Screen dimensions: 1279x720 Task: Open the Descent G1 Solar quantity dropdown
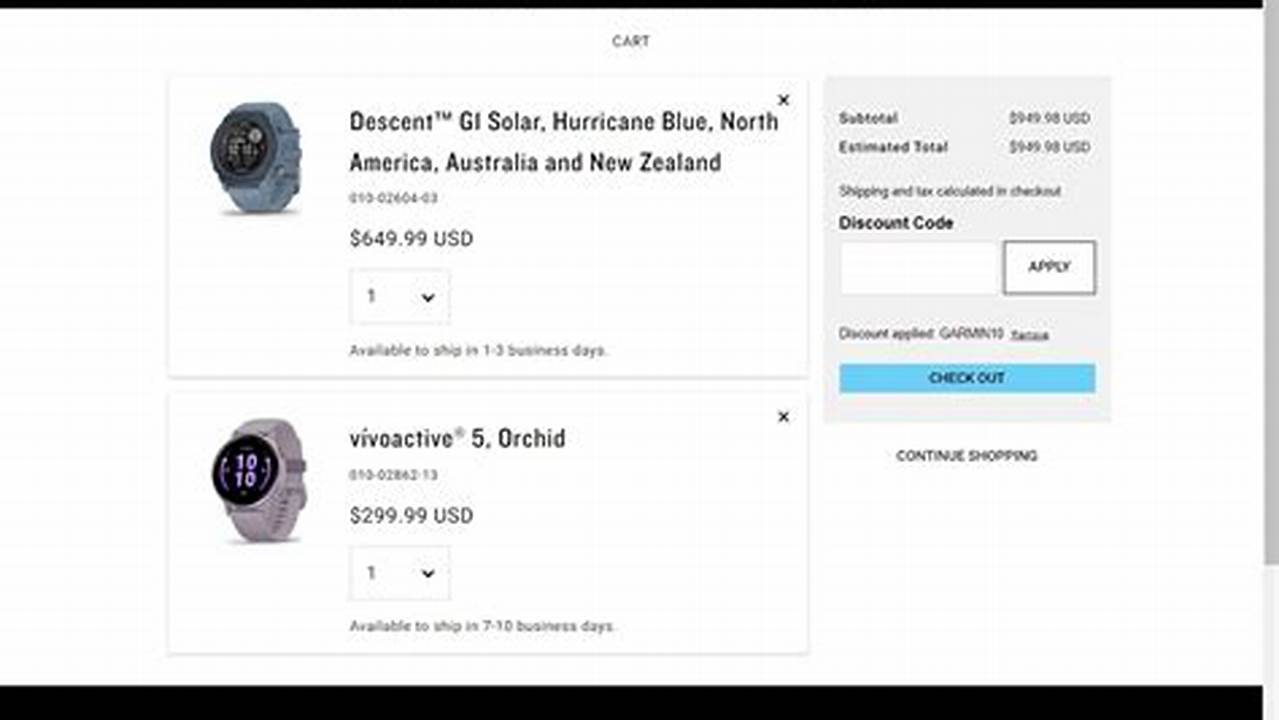[399, 297]
